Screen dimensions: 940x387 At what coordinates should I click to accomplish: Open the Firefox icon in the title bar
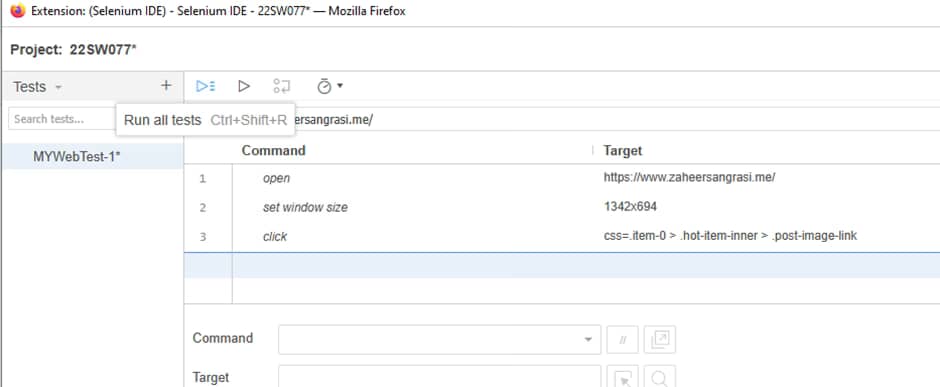[17, 11]
